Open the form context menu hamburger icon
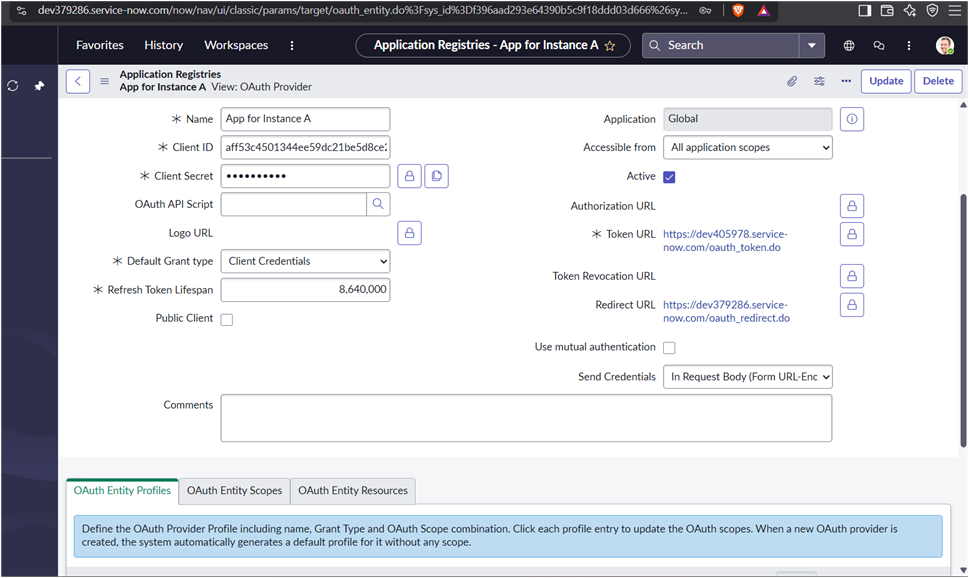 click(104, 81)
